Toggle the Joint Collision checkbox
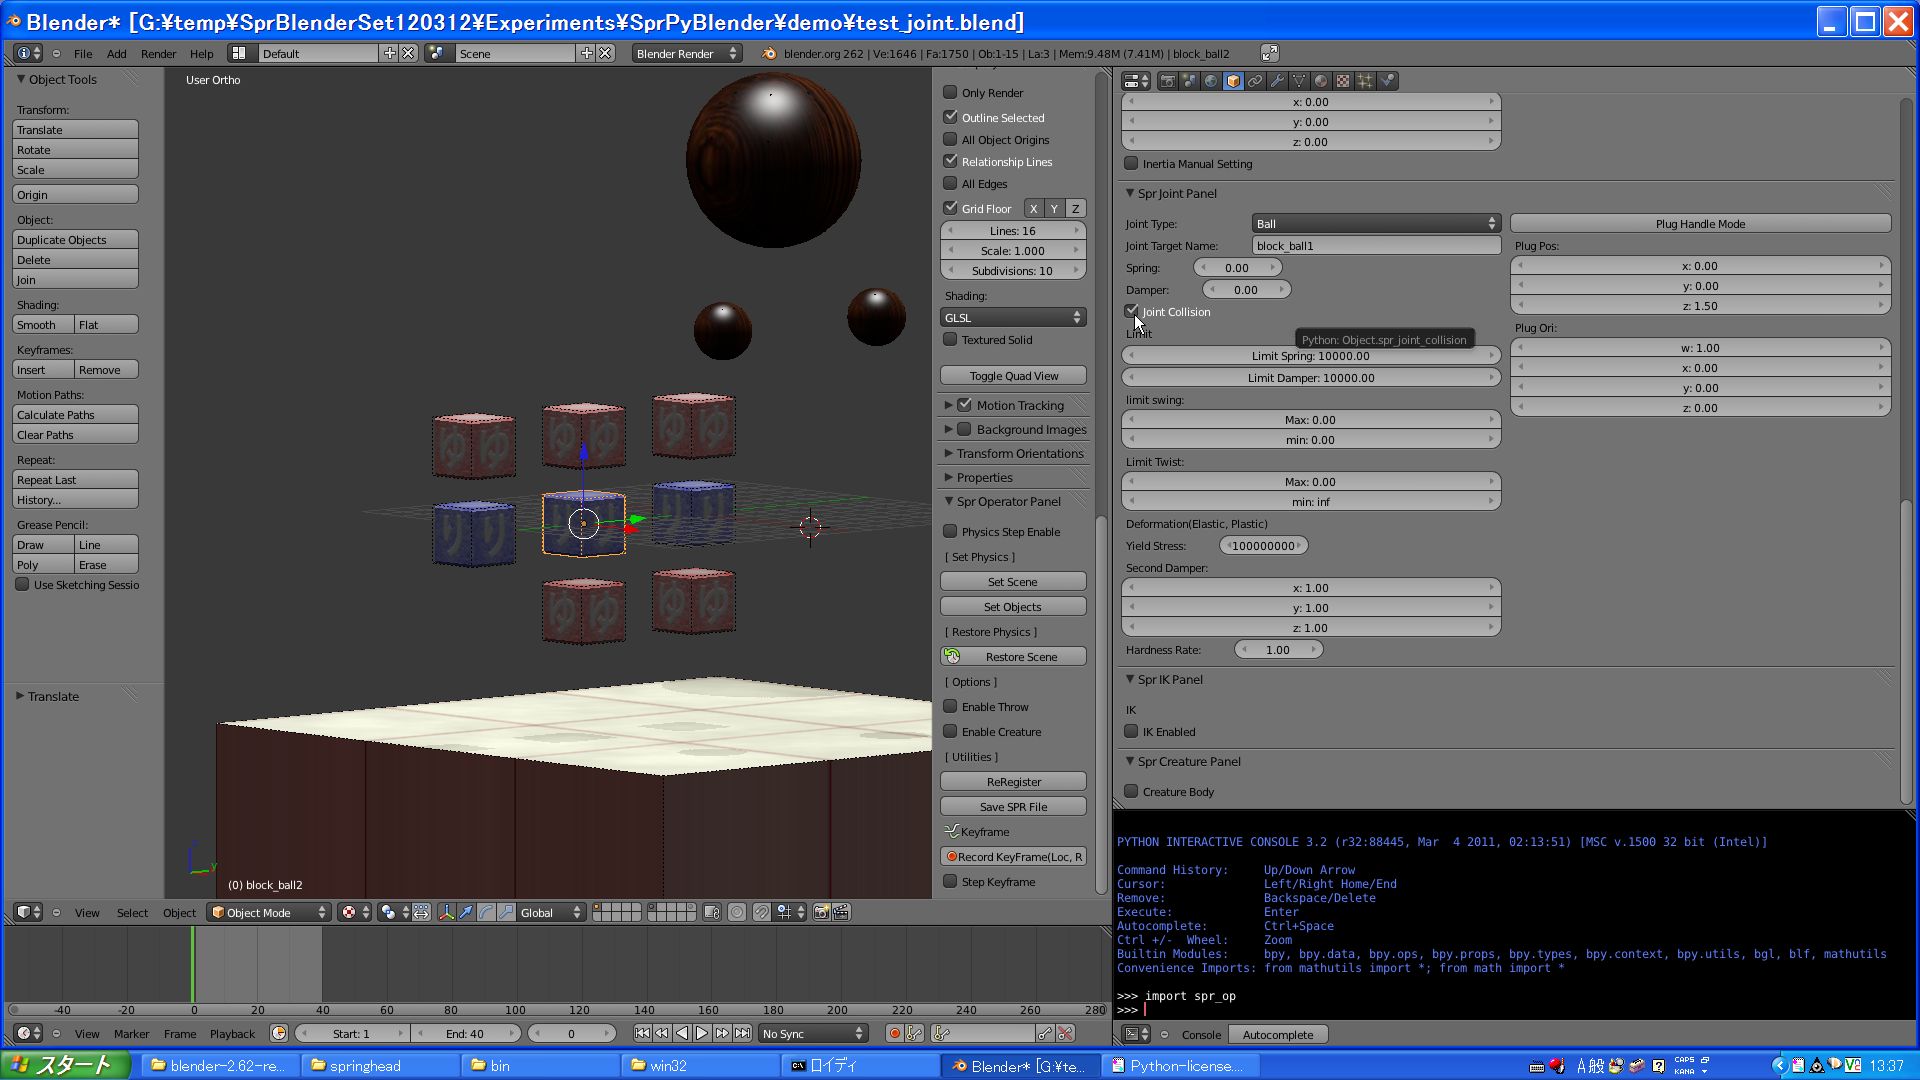The image size is (1920, 1080). [1131, 311]
